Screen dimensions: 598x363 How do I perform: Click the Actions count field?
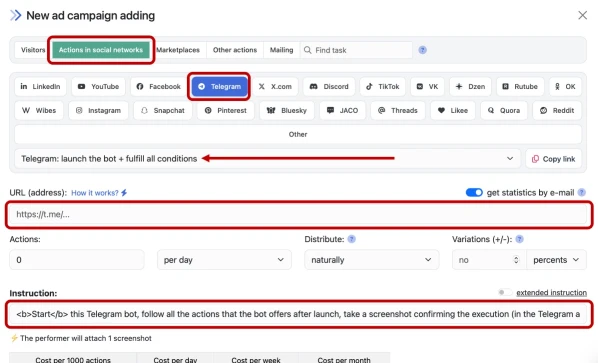coord(77,260)
